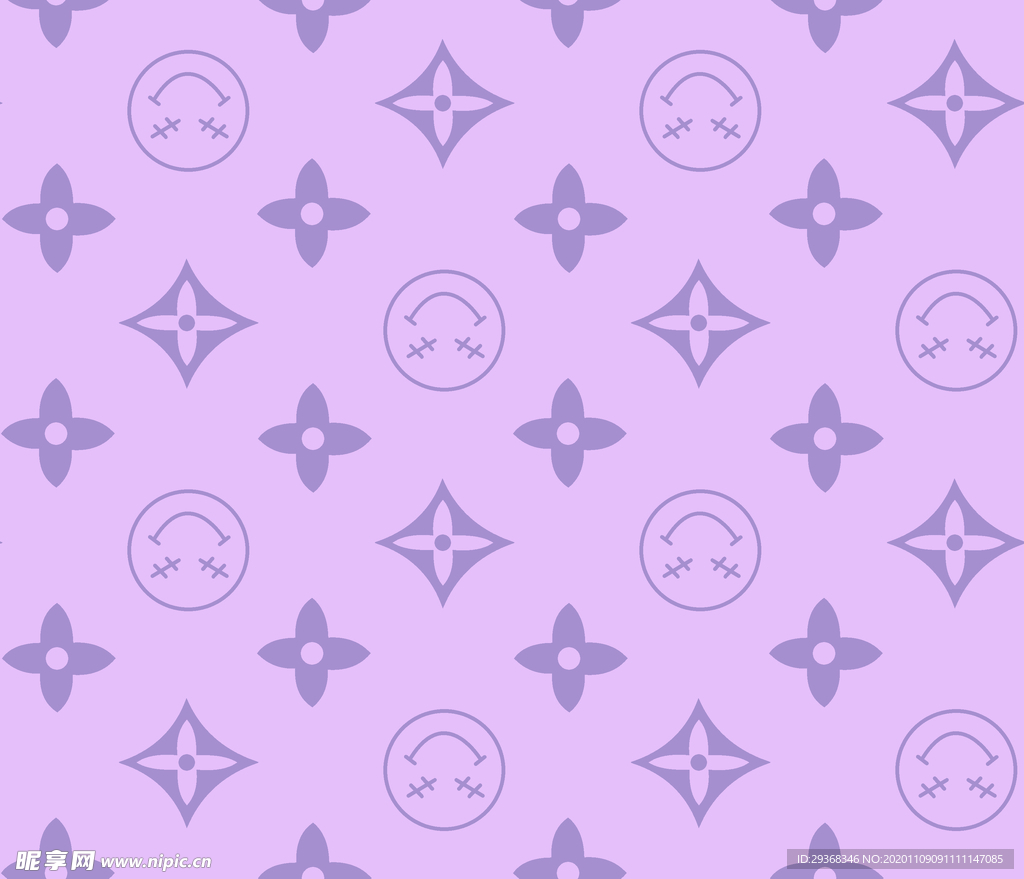This screenshot has height=879, width=1024.
Task: Select the pointed star right of the center smiley
Action: [699, 323]
